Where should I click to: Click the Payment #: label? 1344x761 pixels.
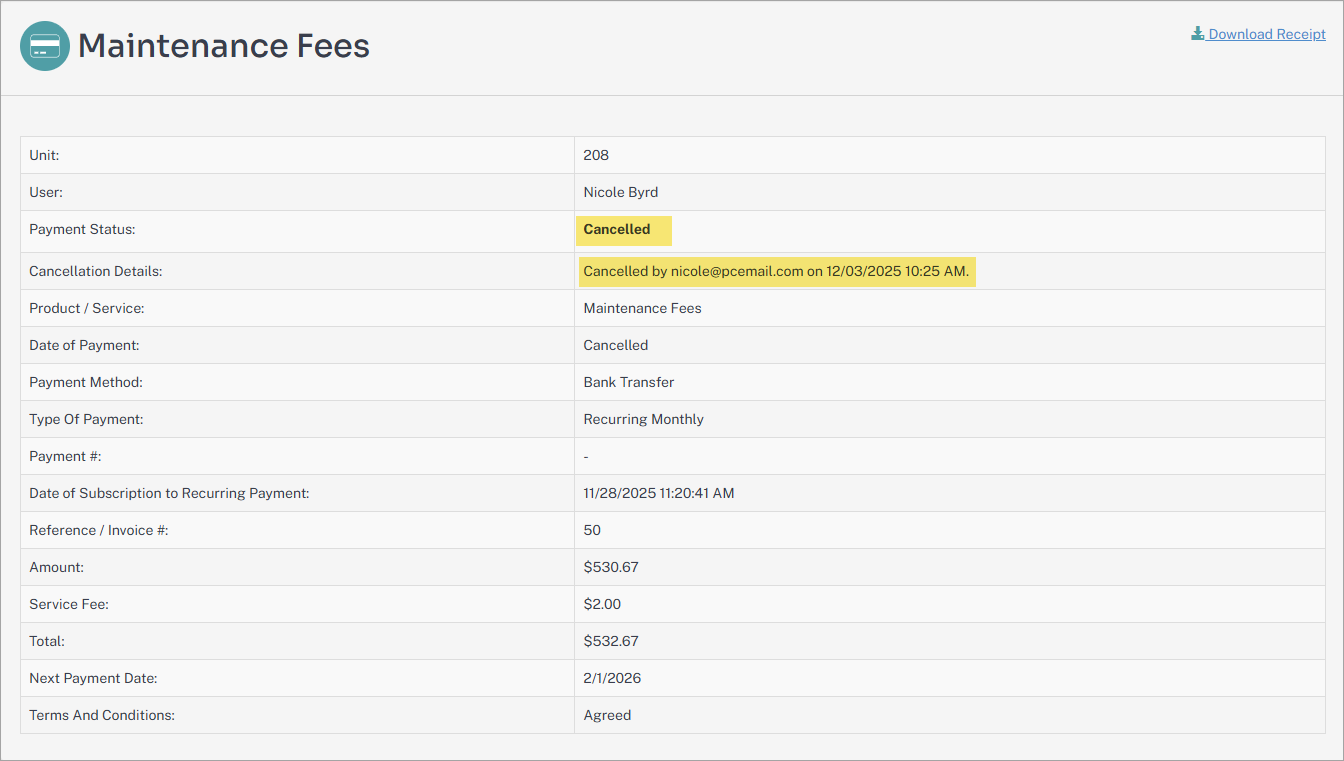(x=65, y=456)
